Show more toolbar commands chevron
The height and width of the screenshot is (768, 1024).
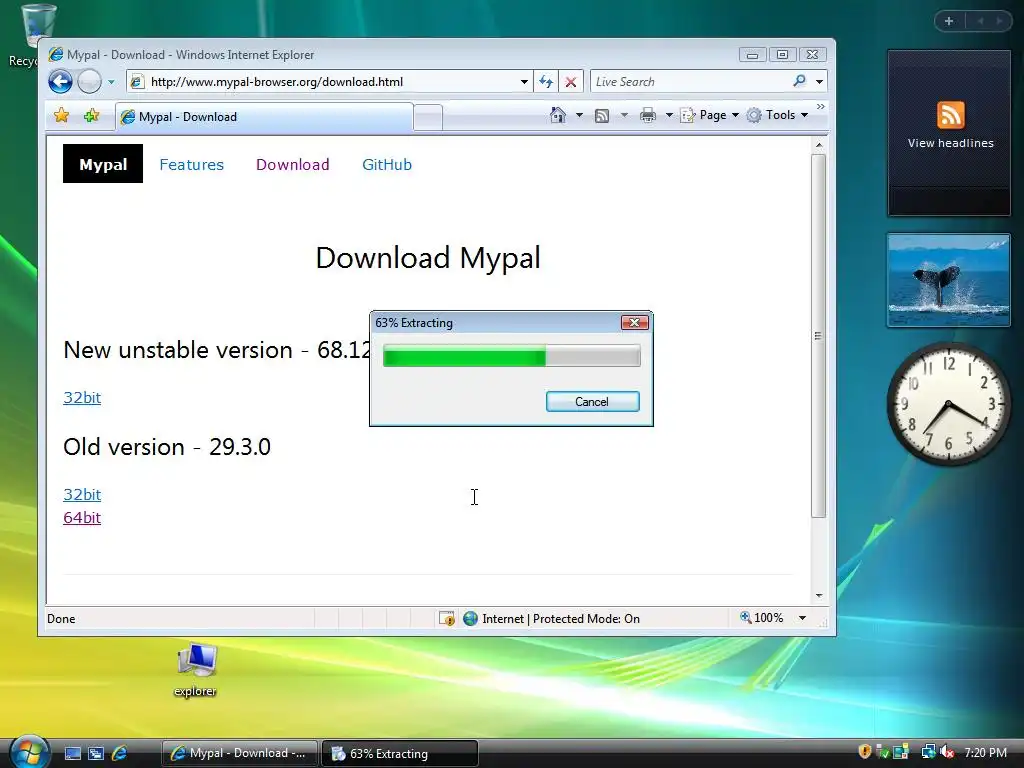821,106
